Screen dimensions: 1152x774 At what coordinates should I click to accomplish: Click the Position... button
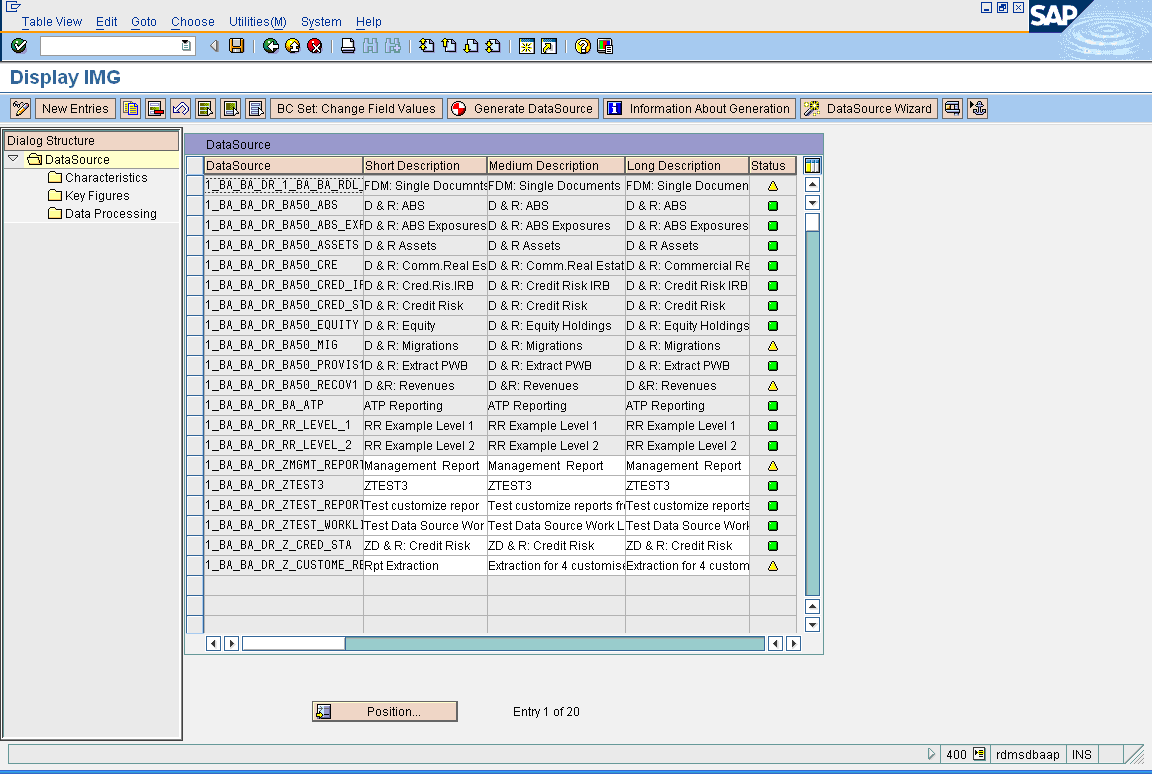pyautogui.click(x=385, y=712)
